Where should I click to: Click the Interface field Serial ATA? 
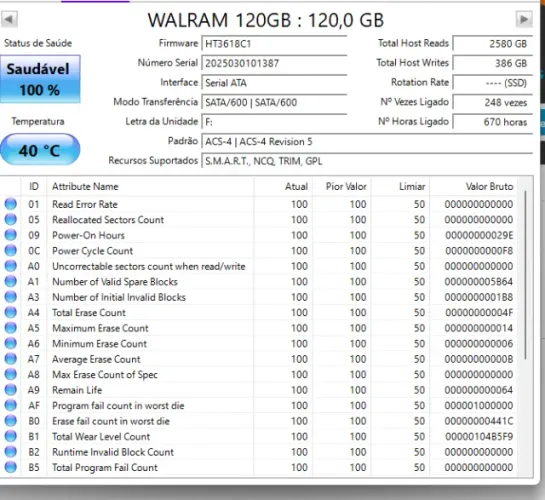click(274, 83)
